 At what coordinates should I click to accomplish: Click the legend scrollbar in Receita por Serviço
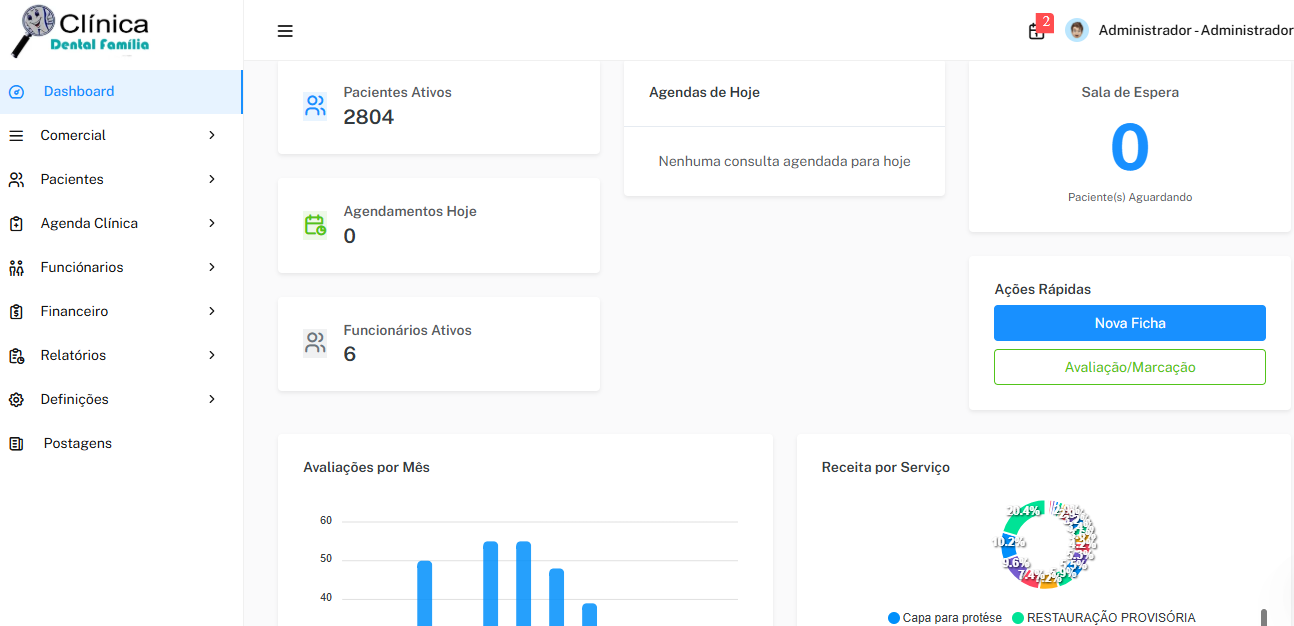pyautogui.click(x=1264, y=617)
